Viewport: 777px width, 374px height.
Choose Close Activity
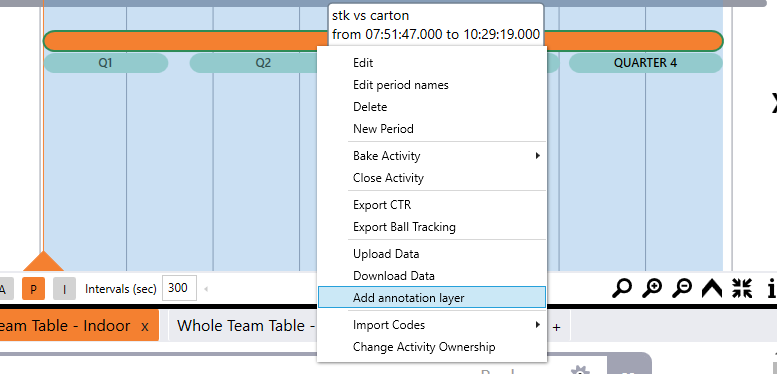pyautogui.click(x=431, y=177)
